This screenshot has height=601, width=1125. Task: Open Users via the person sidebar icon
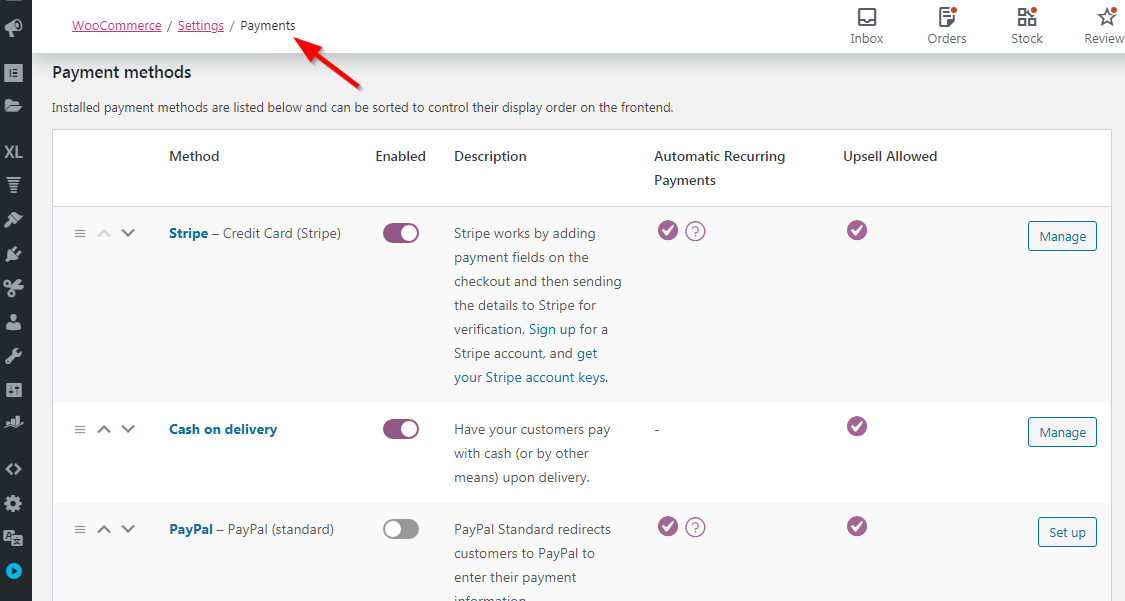[14, 322]
